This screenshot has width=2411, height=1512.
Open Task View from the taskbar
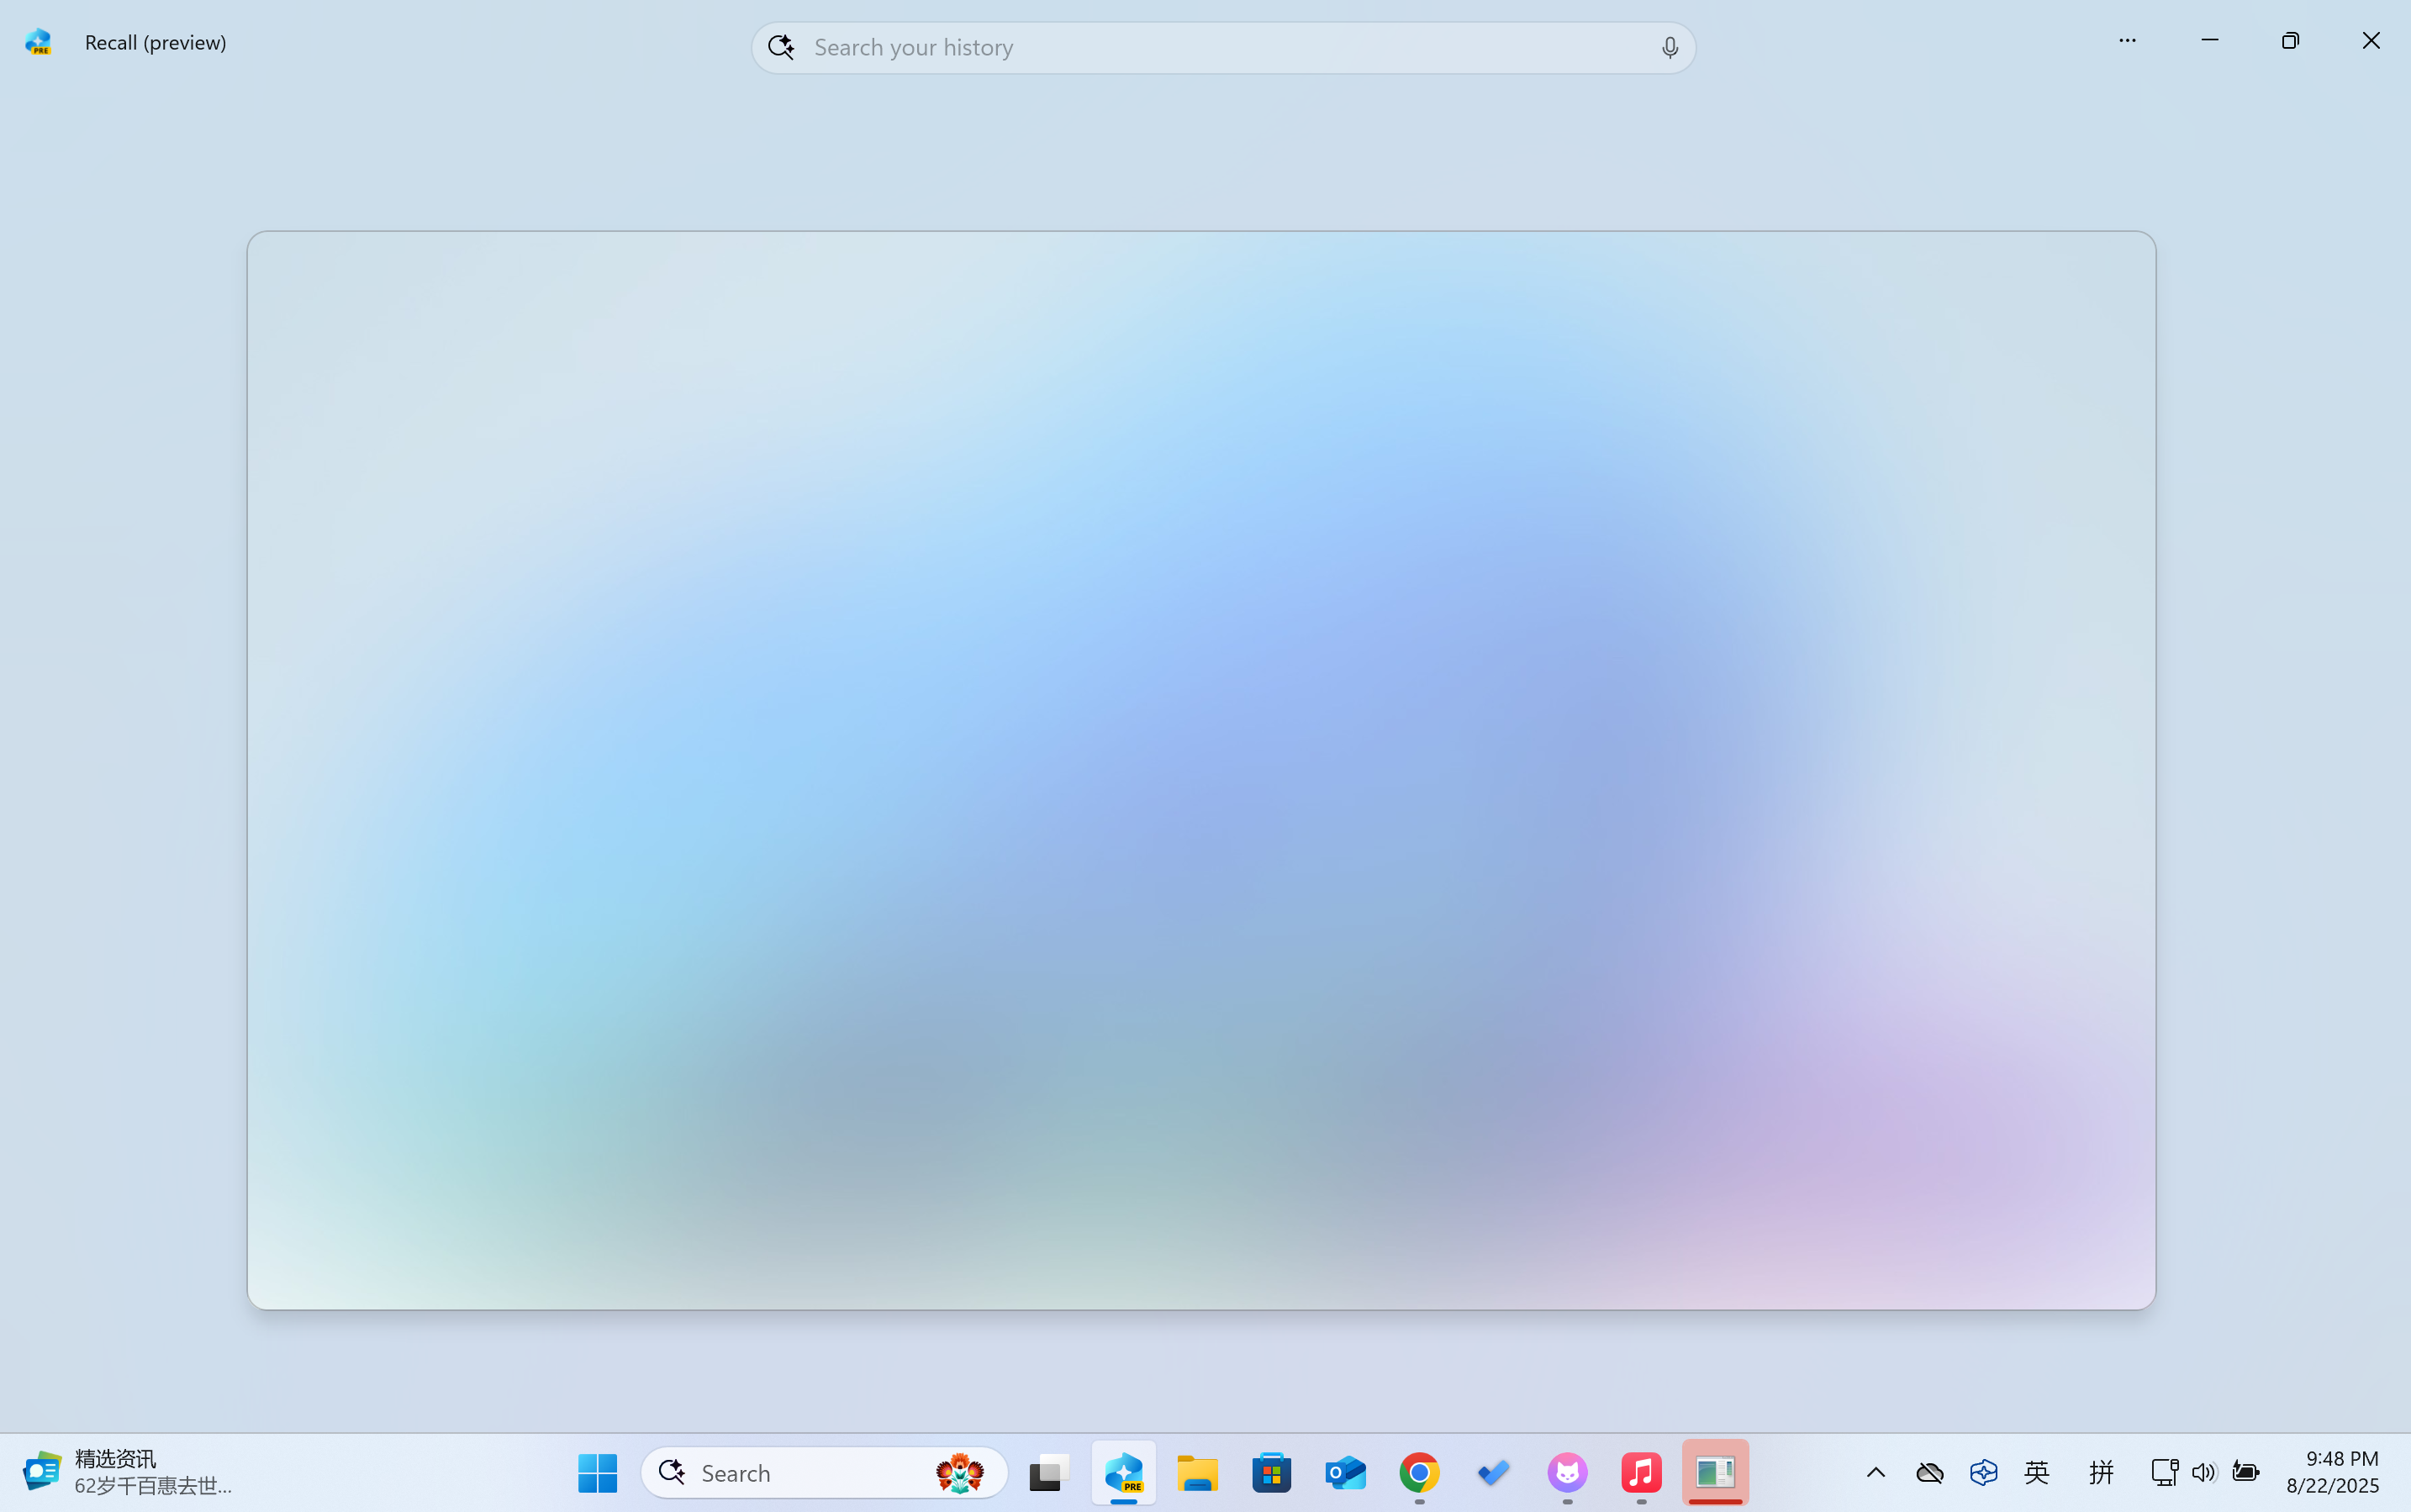pyautogui.click(x=1049, y=1472)
